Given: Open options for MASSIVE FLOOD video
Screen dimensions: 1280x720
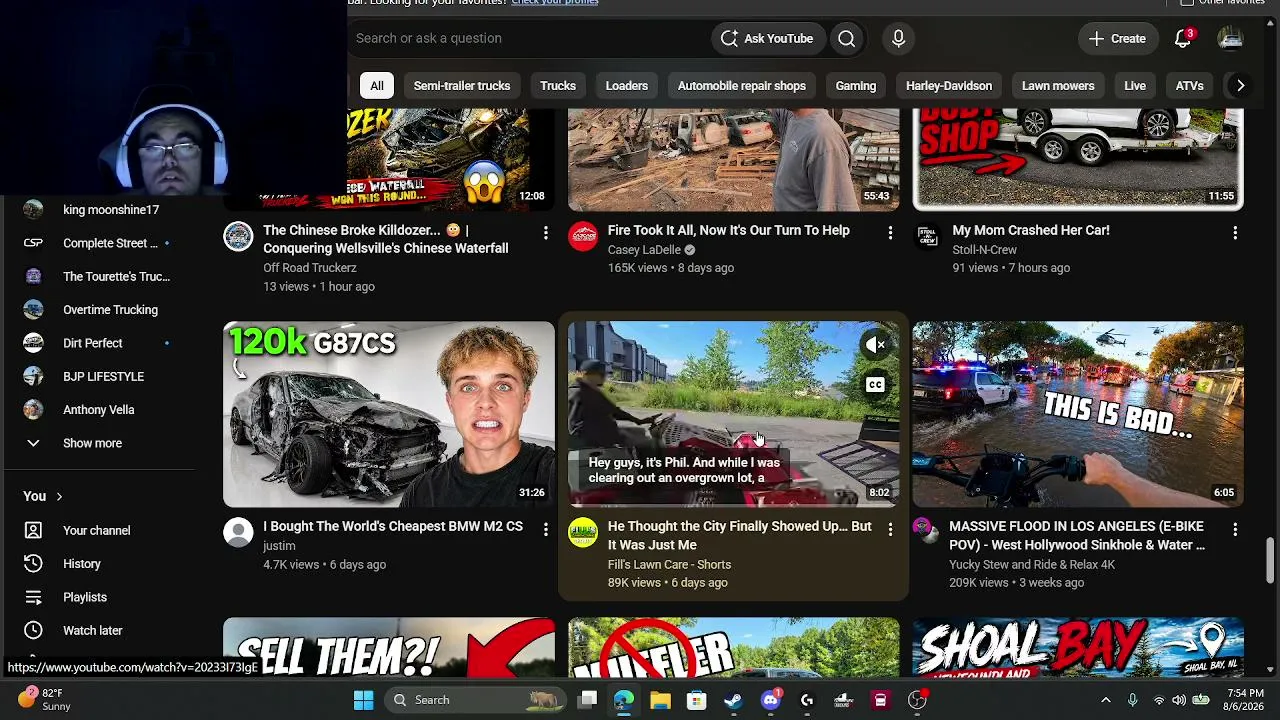Looking at the screenshot, I should [1235, 529].
